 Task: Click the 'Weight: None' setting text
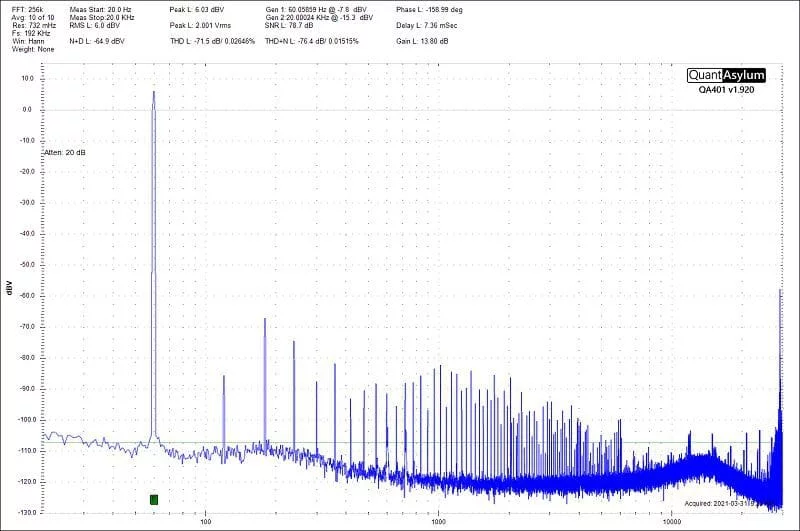point(33,49)
